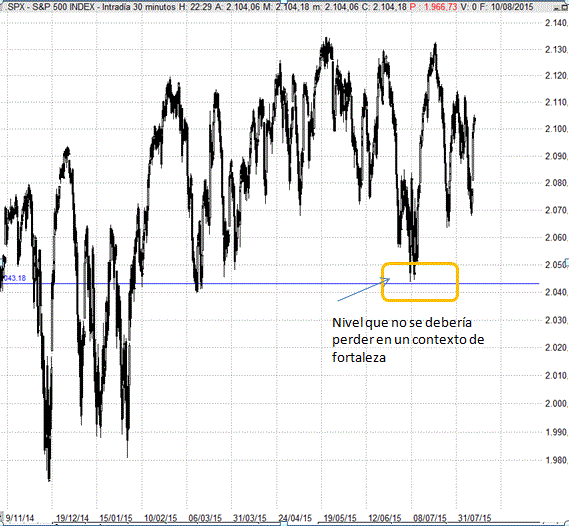Click the 08/07/15 date on time axis
569x526 pixels.
[x=430, y=518]
